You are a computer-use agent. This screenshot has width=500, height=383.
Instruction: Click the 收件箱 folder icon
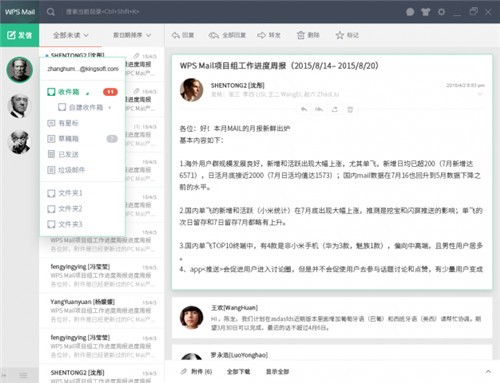pyautogui.click(x=51, y=92)
